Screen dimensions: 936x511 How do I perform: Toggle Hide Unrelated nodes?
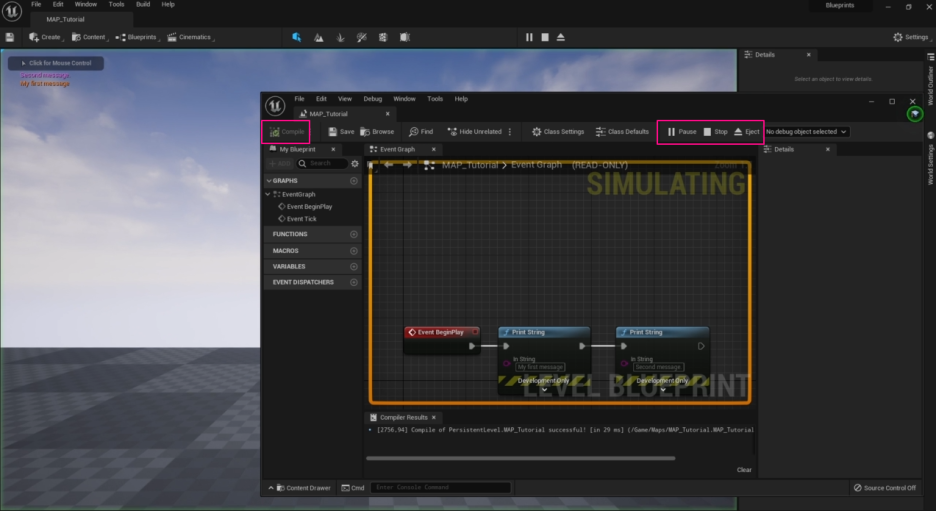[475, 132]
